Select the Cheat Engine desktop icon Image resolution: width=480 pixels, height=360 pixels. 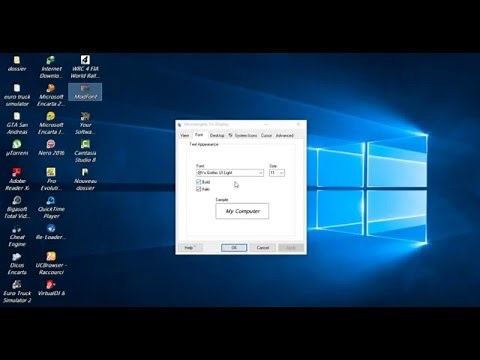click(x=17, y=235)
